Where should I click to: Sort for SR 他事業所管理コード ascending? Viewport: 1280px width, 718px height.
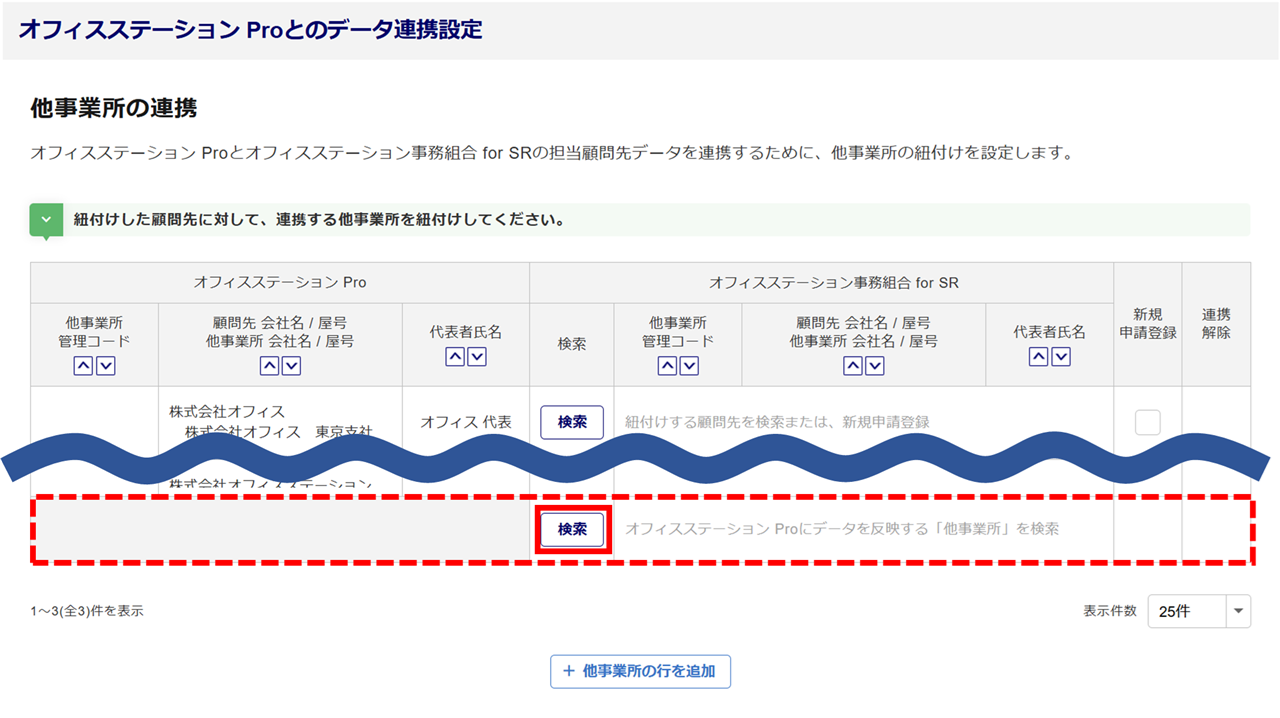(x=667, y=366)
